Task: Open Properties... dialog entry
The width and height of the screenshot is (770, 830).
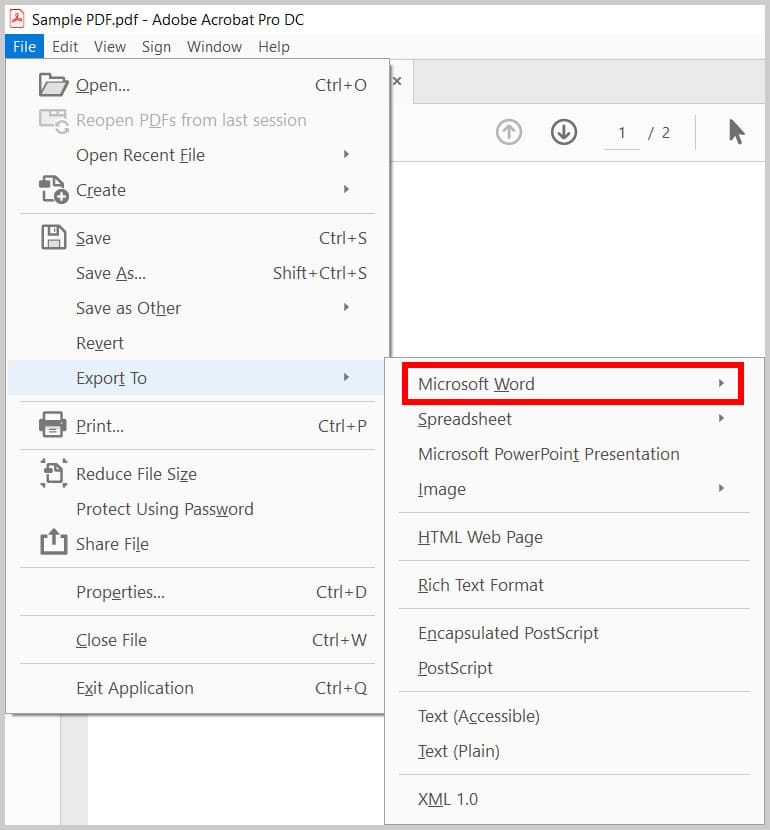Action: pos(196,592)
